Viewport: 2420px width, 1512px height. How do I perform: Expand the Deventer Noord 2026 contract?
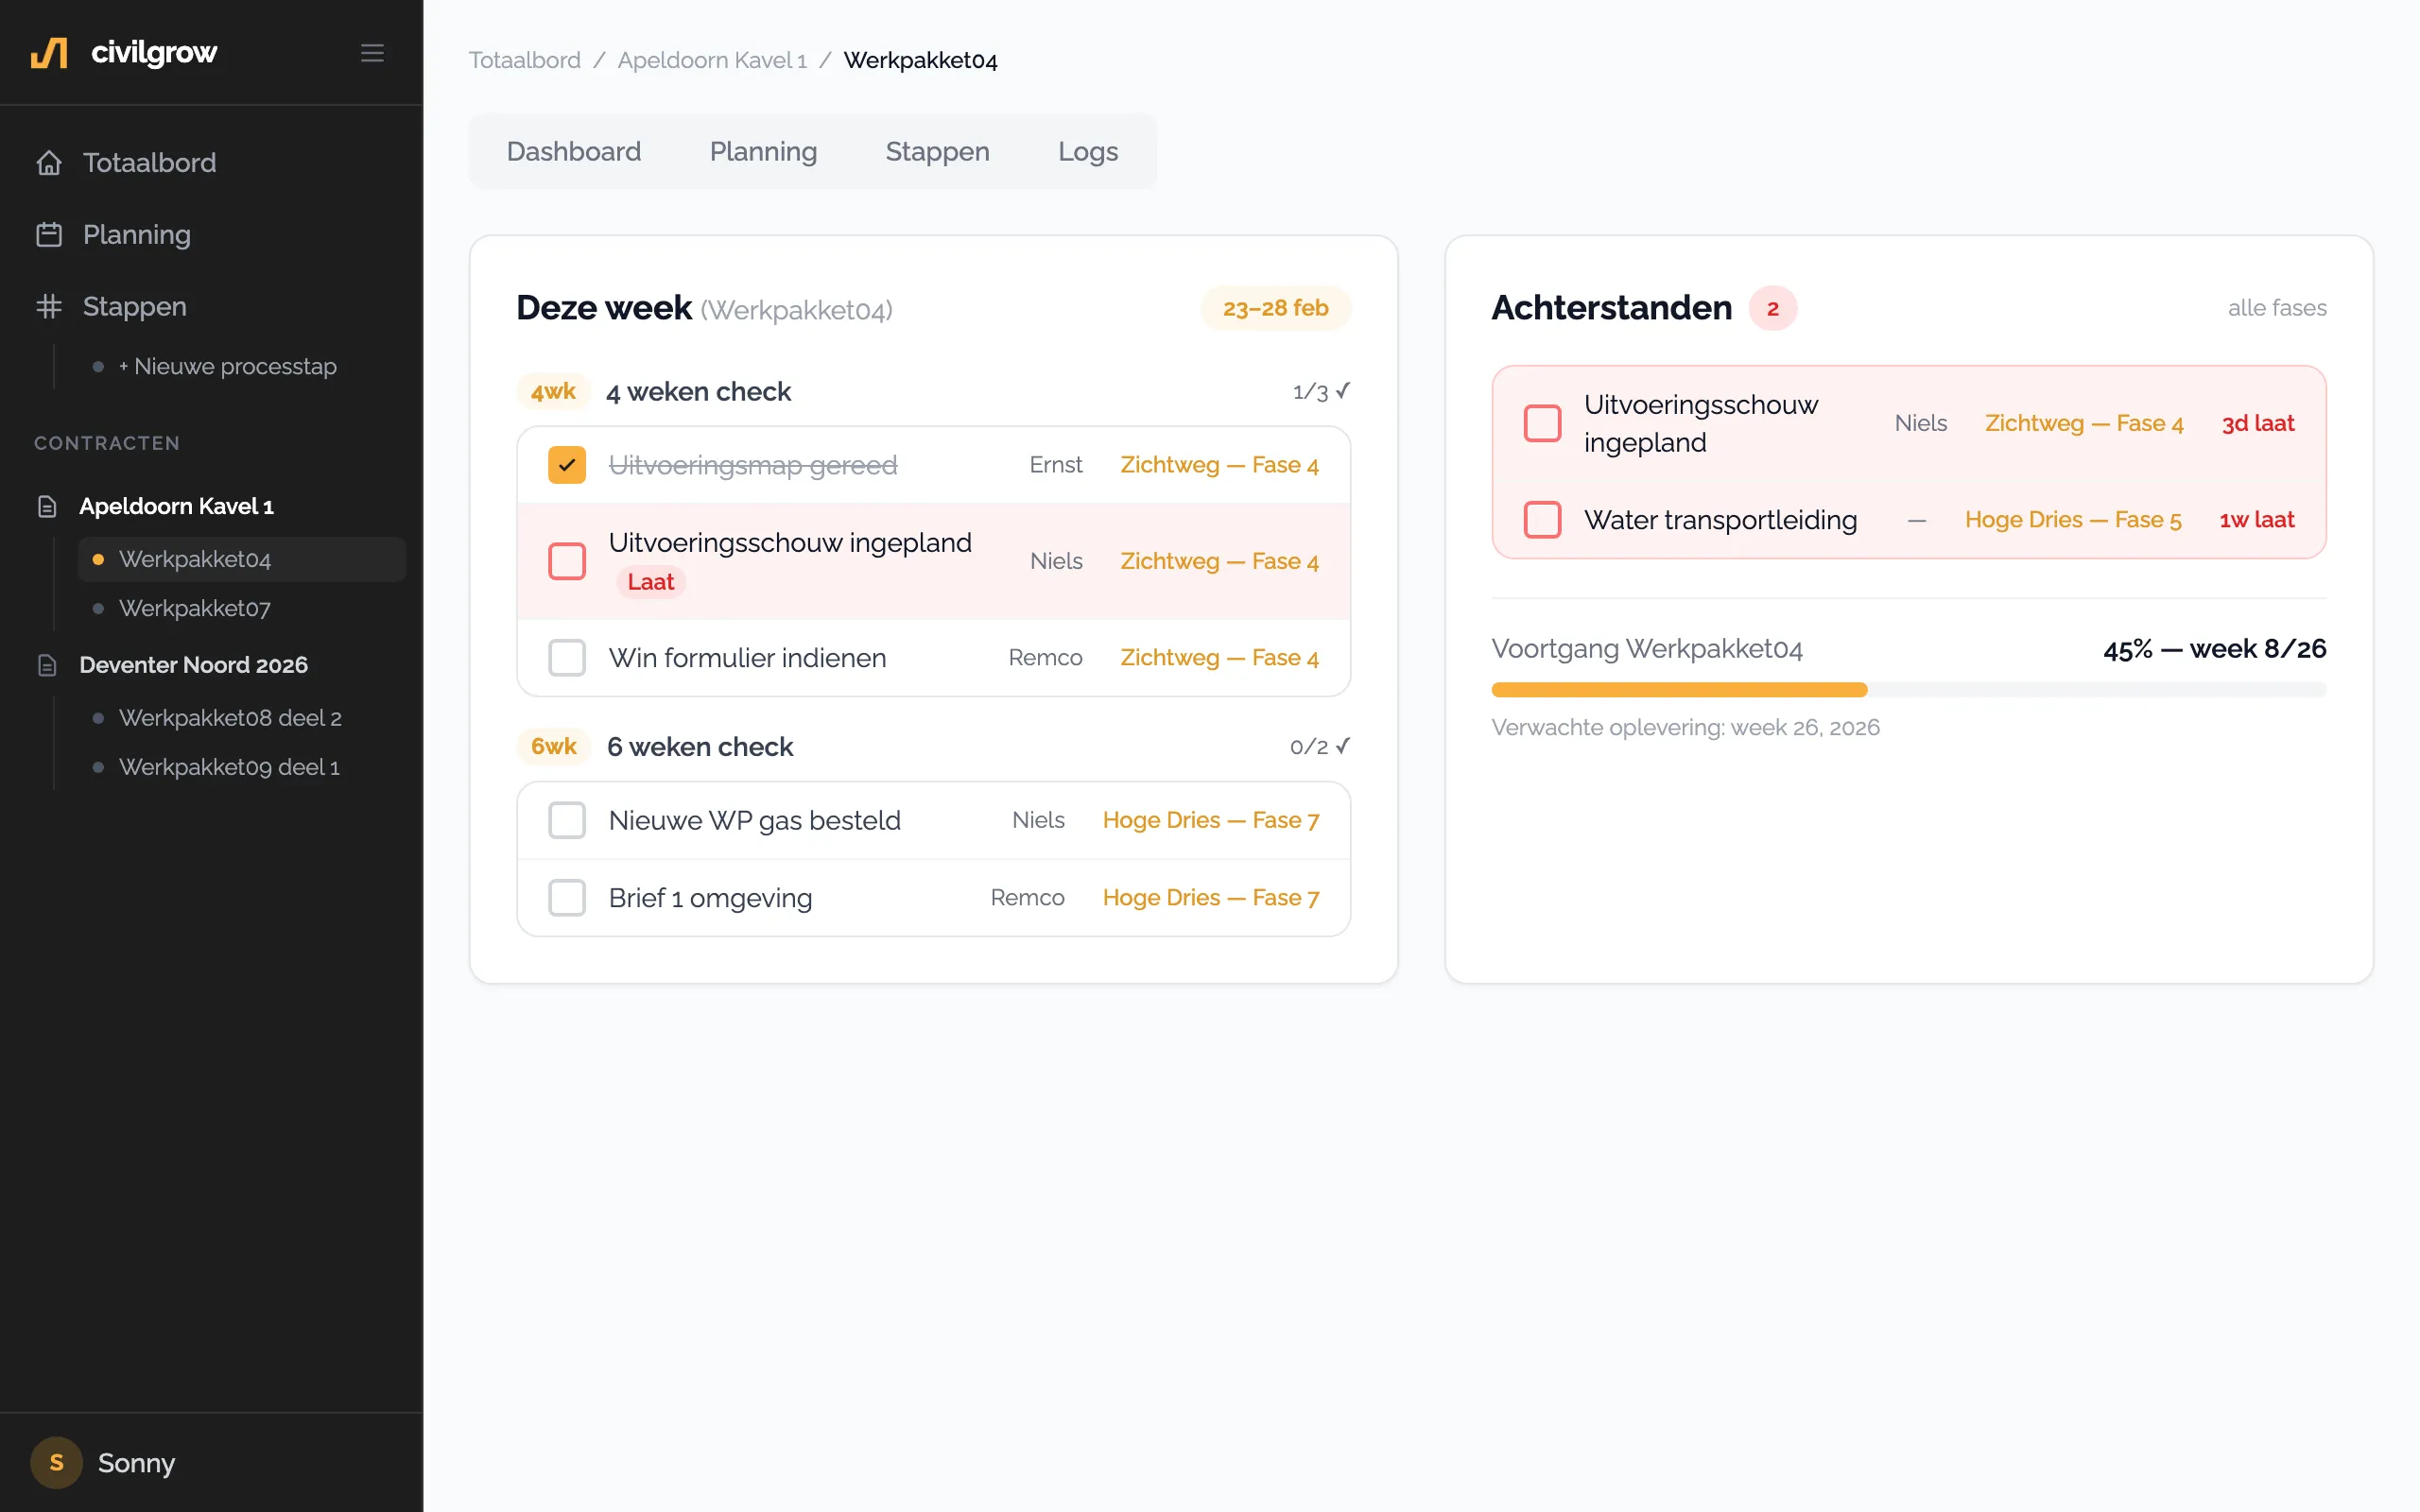193,664
